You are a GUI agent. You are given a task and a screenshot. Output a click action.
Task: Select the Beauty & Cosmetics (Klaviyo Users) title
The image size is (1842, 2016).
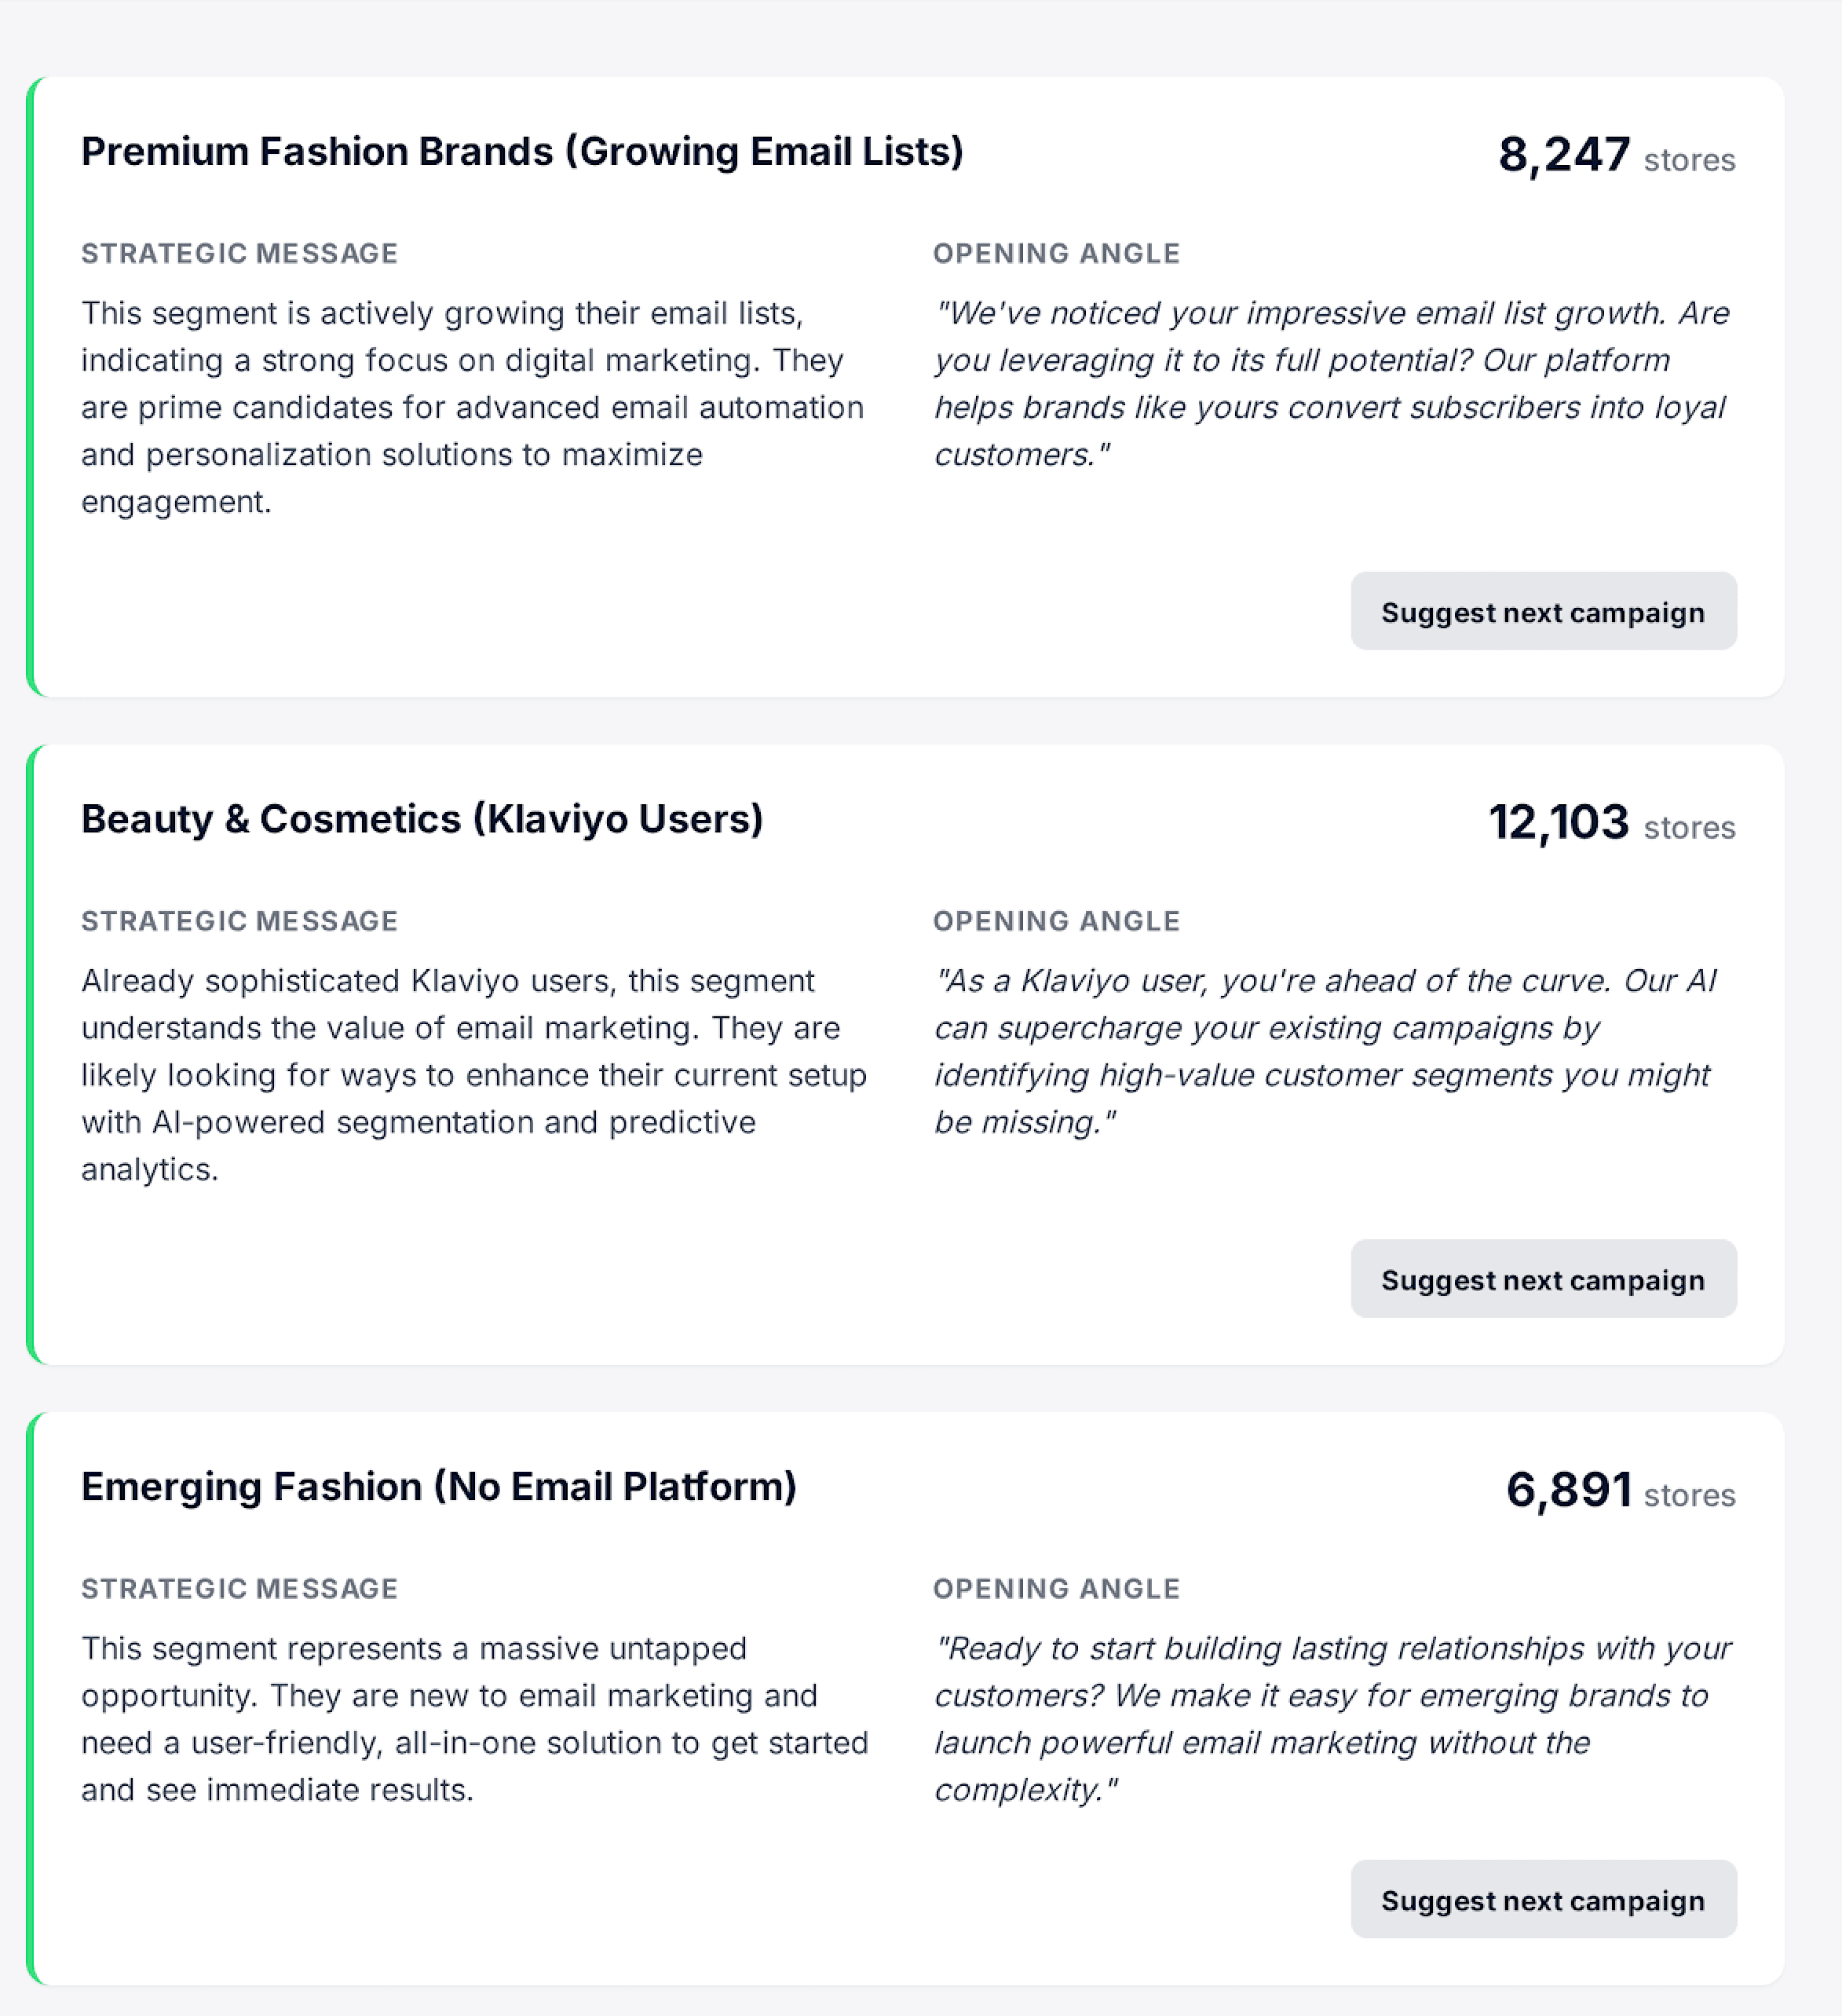click(422, 819)
